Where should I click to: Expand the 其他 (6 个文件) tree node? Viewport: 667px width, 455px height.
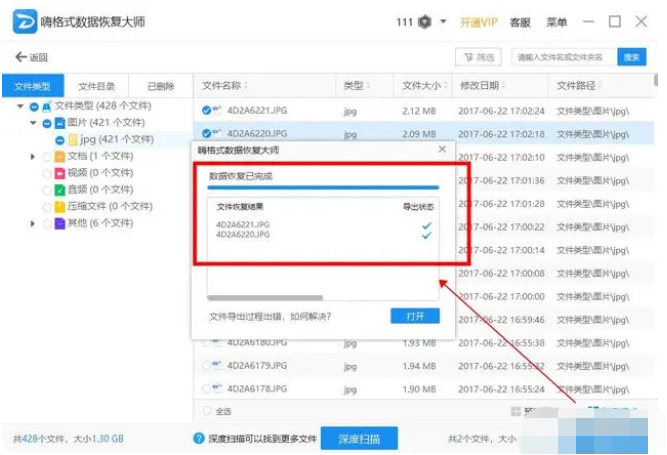pos(33,223)
